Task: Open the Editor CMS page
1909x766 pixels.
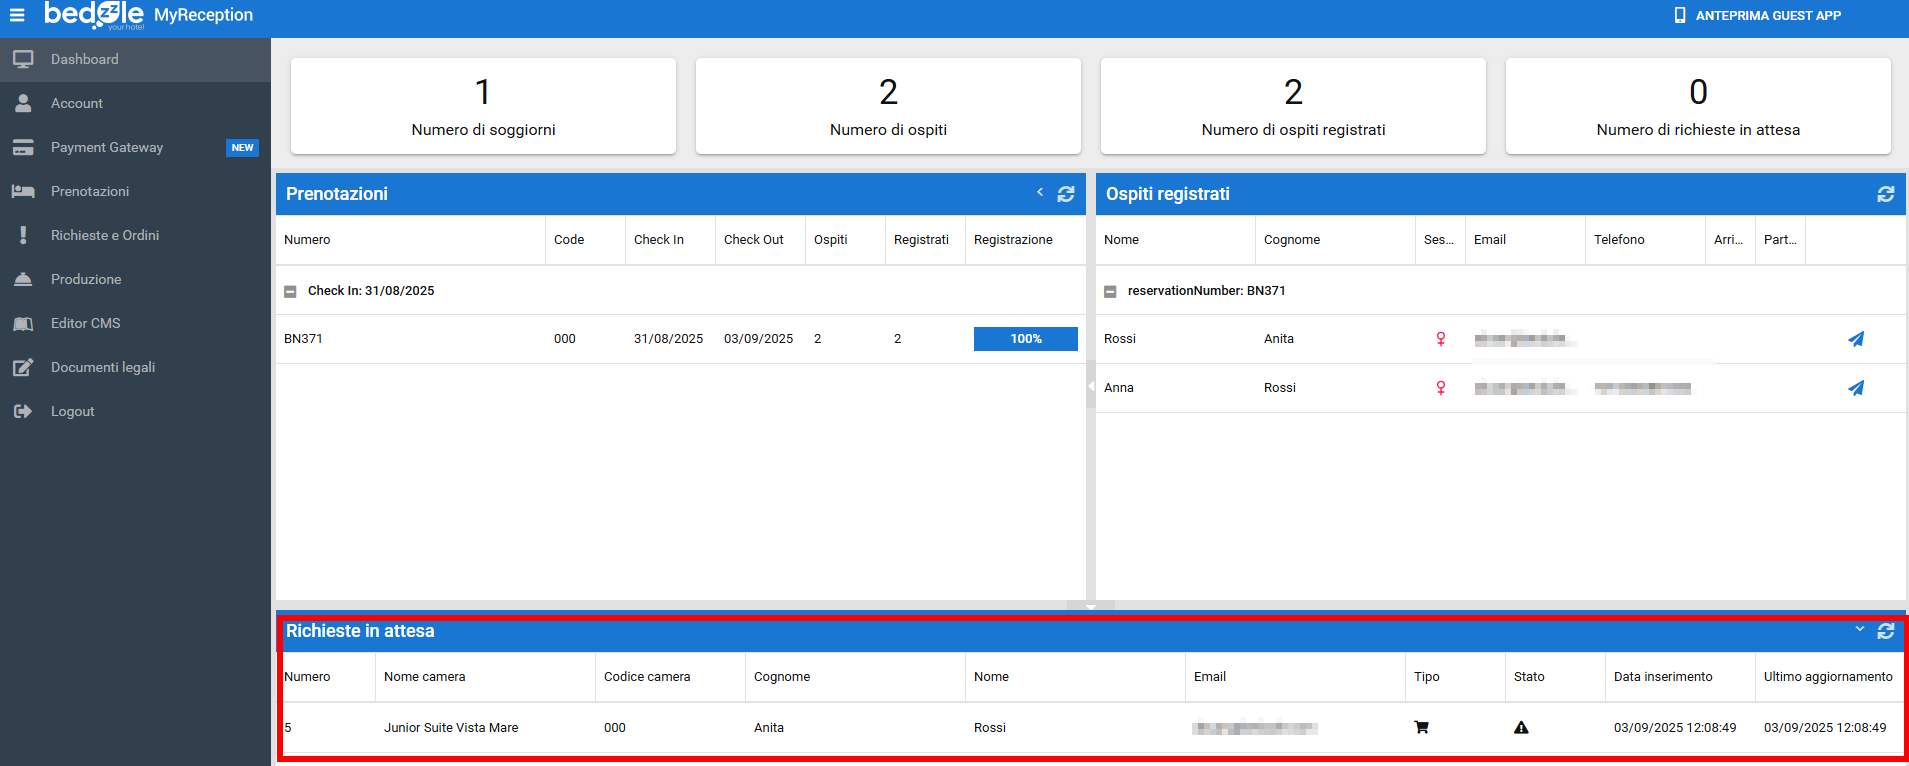Action: pyautogui.click(x=85, y=324)
